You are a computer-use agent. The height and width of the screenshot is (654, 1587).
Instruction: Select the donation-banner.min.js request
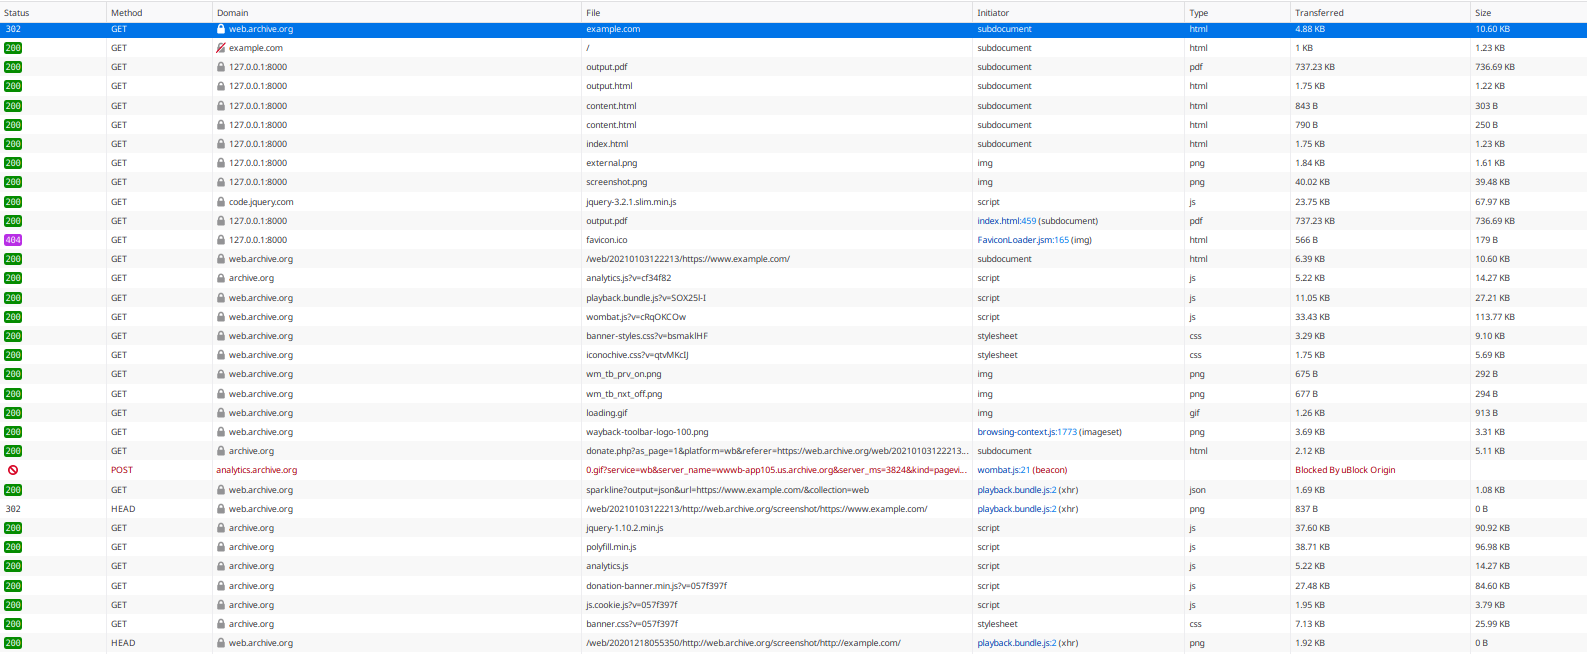pyautogui.click(x=793, y=586)
